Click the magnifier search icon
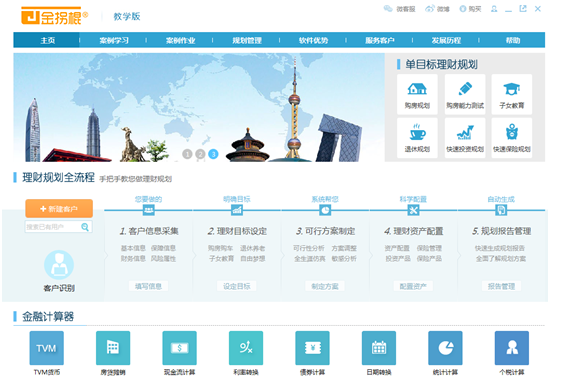This screenshot has height=385, width=561. [x=85, y=227]
